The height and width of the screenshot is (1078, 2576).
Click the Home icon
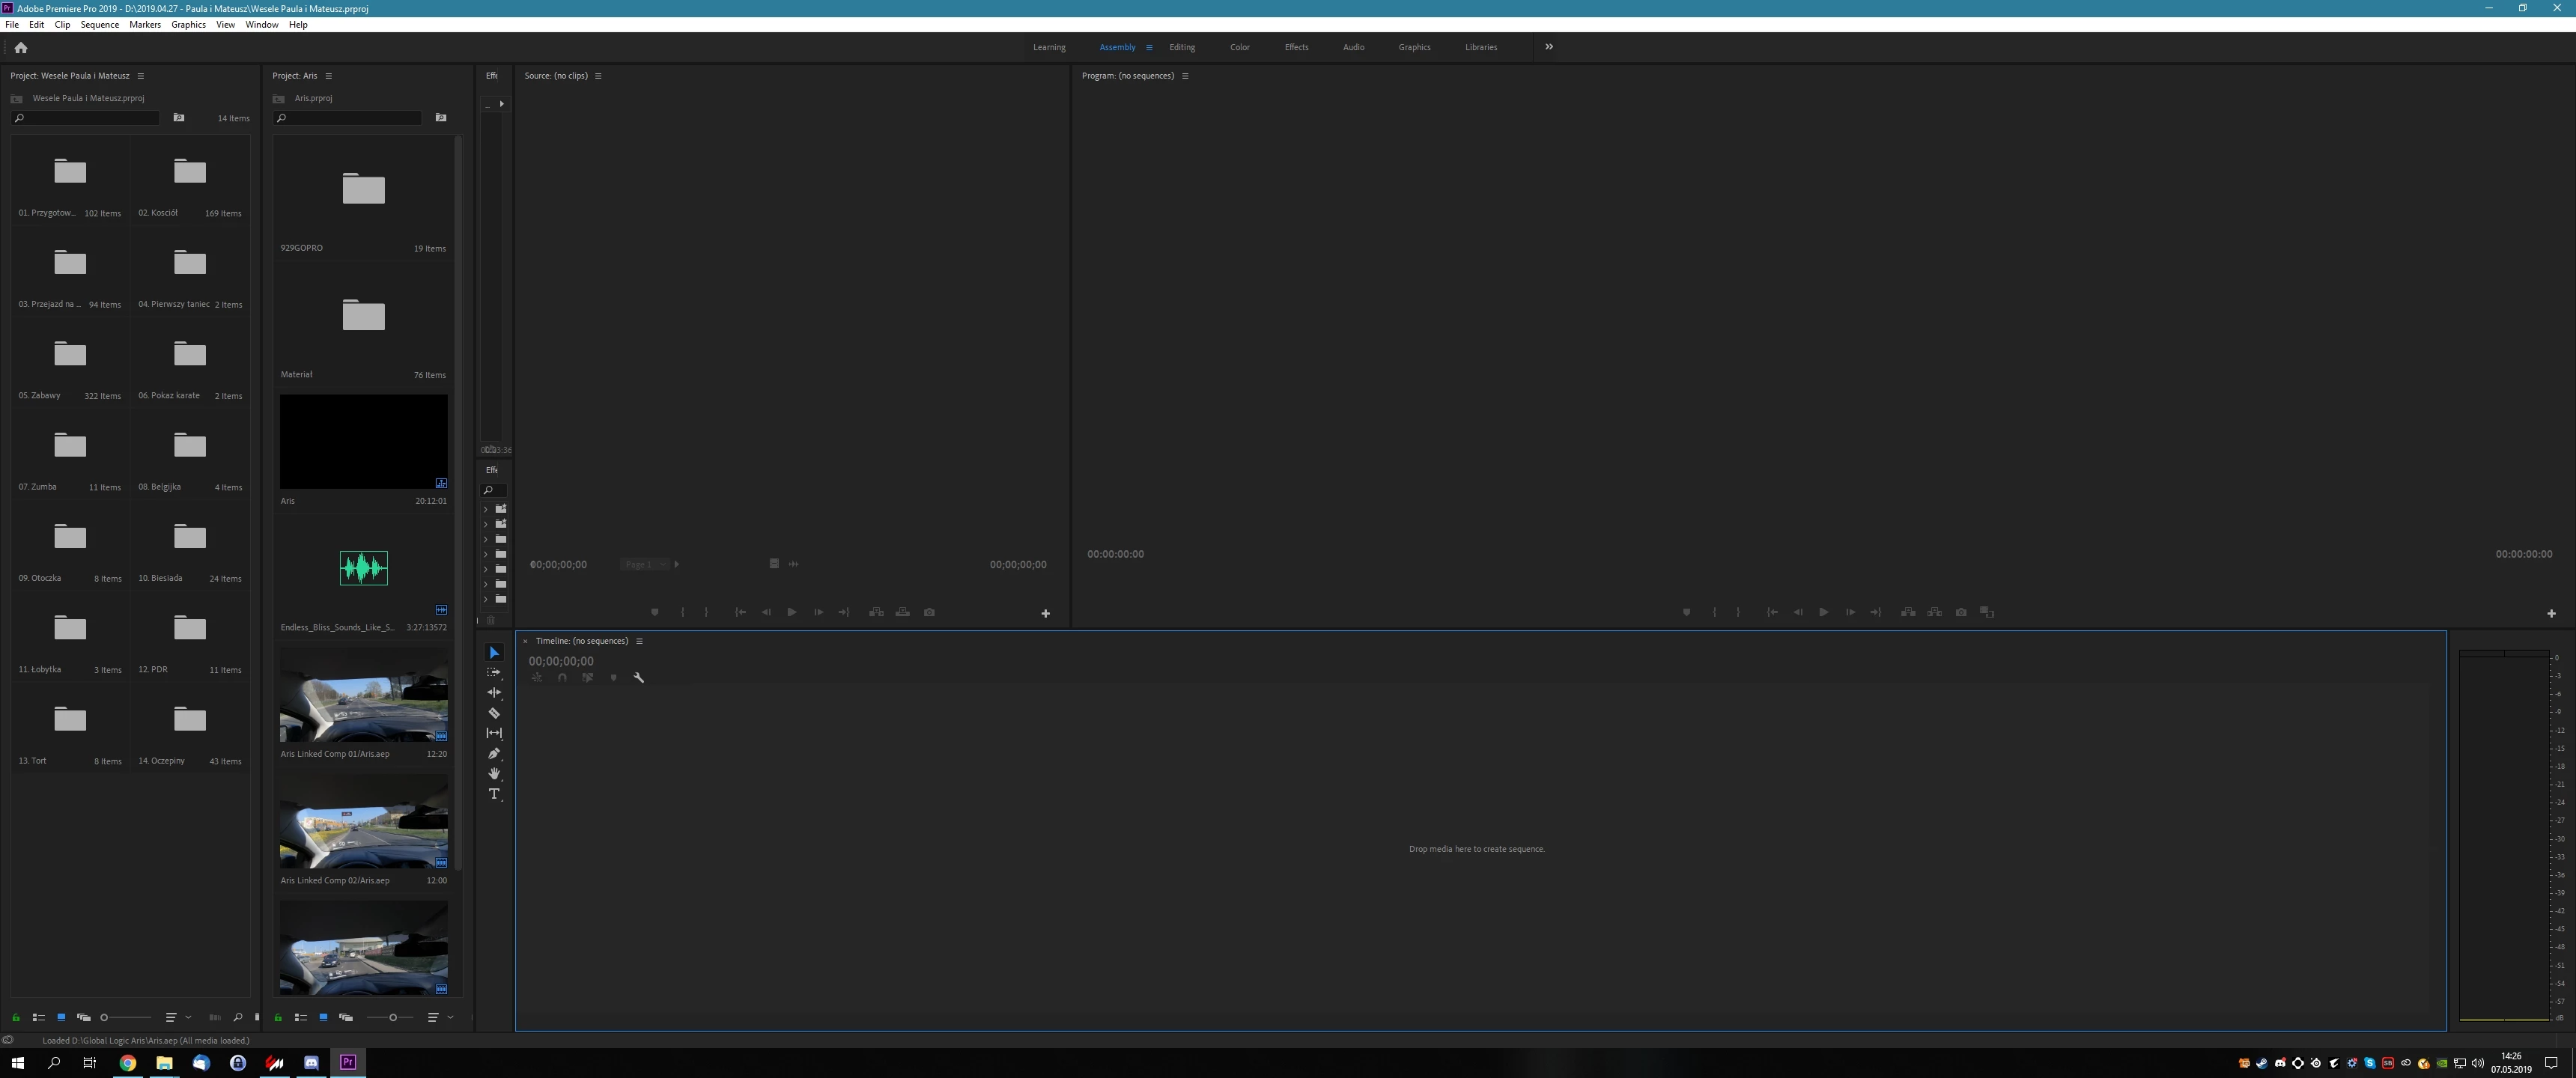[x=20, y=47]
